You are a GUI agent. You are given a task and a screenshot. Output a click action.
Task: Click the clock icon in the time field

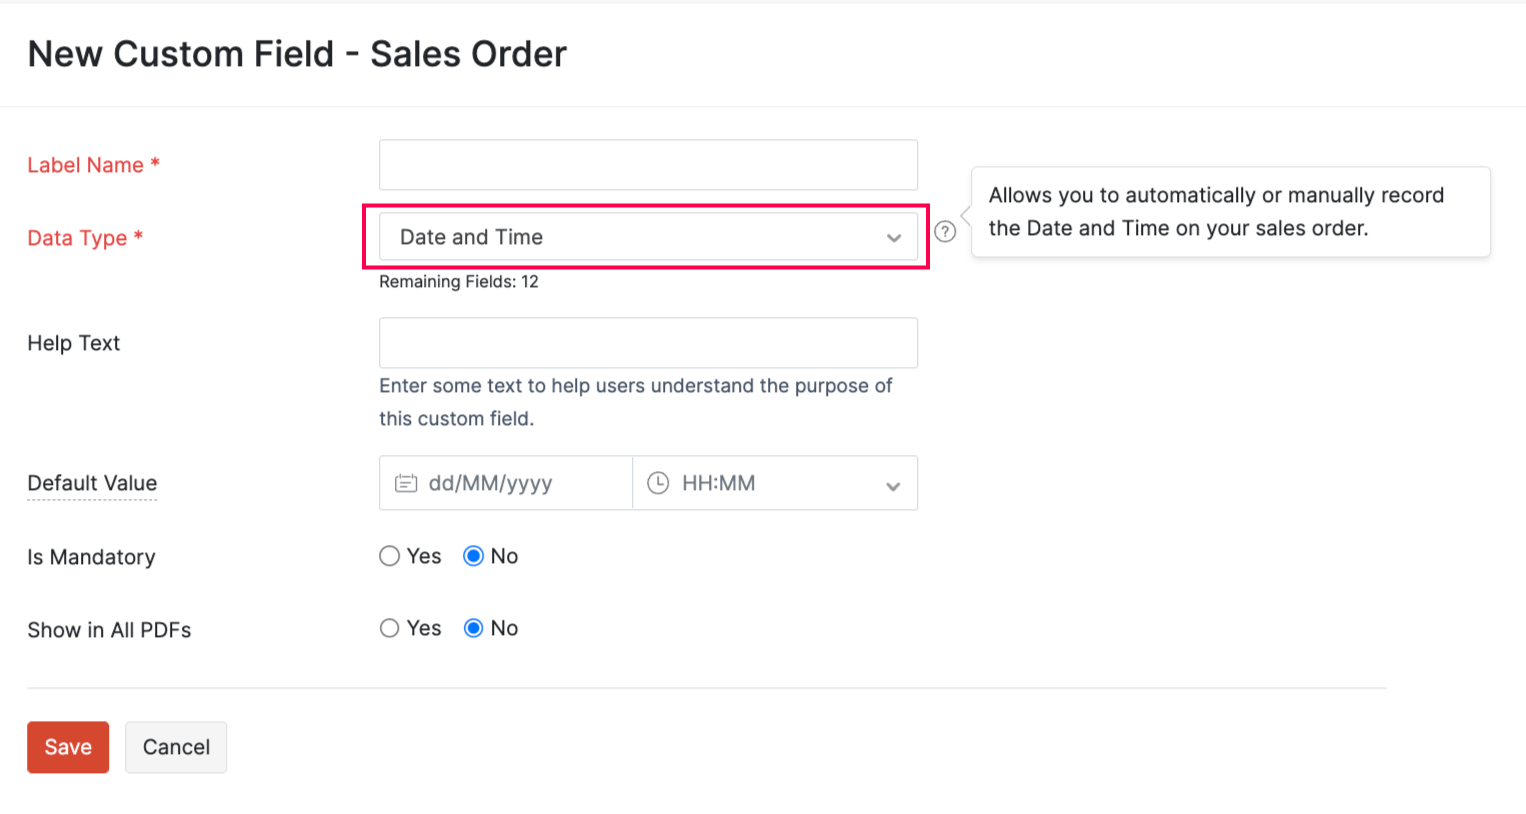coord(658,483)
